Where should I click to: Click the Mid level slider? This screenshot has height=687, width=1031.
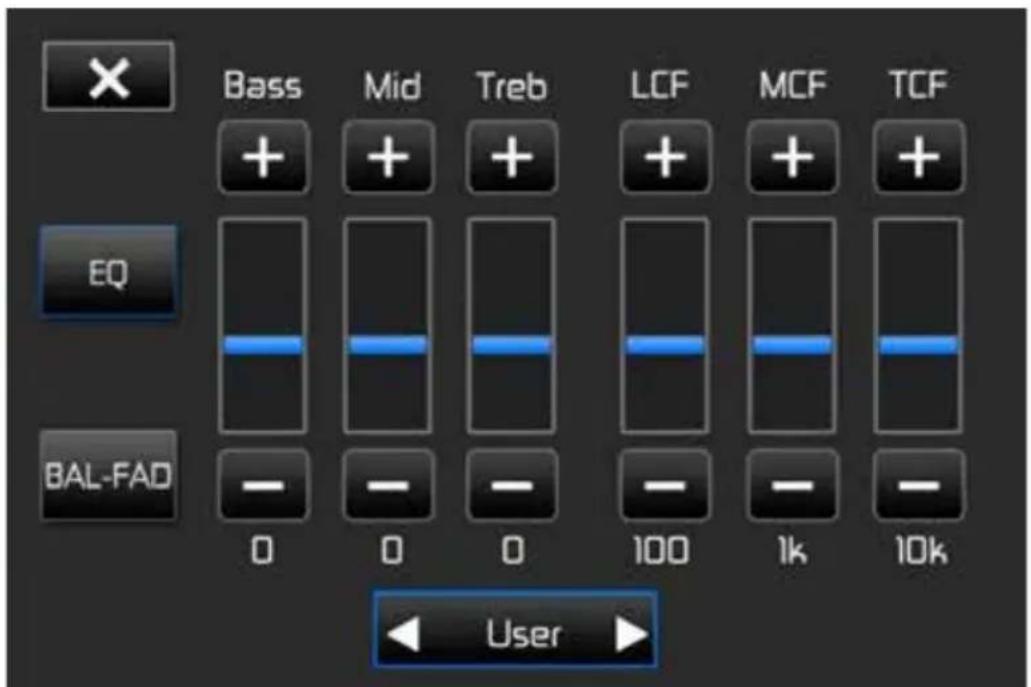(388, 325)
